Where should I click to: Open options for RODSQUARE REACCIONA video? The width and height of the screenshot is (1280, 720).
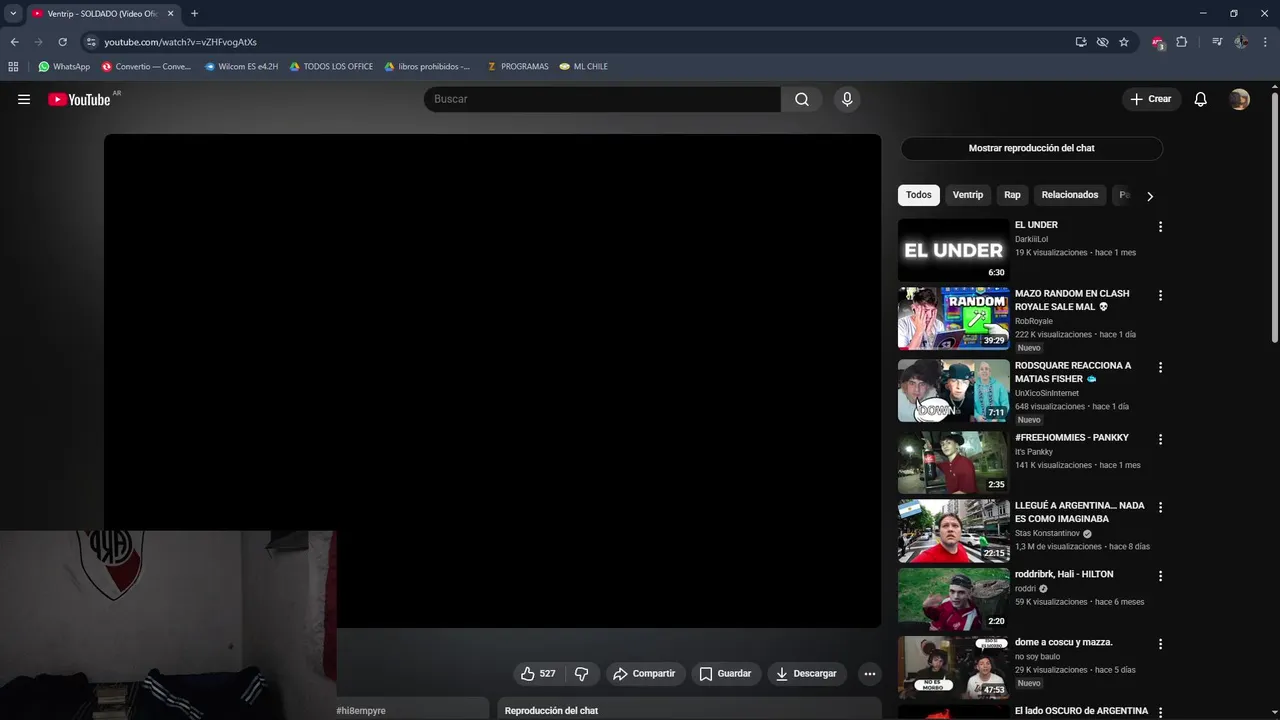[1160, 367]
